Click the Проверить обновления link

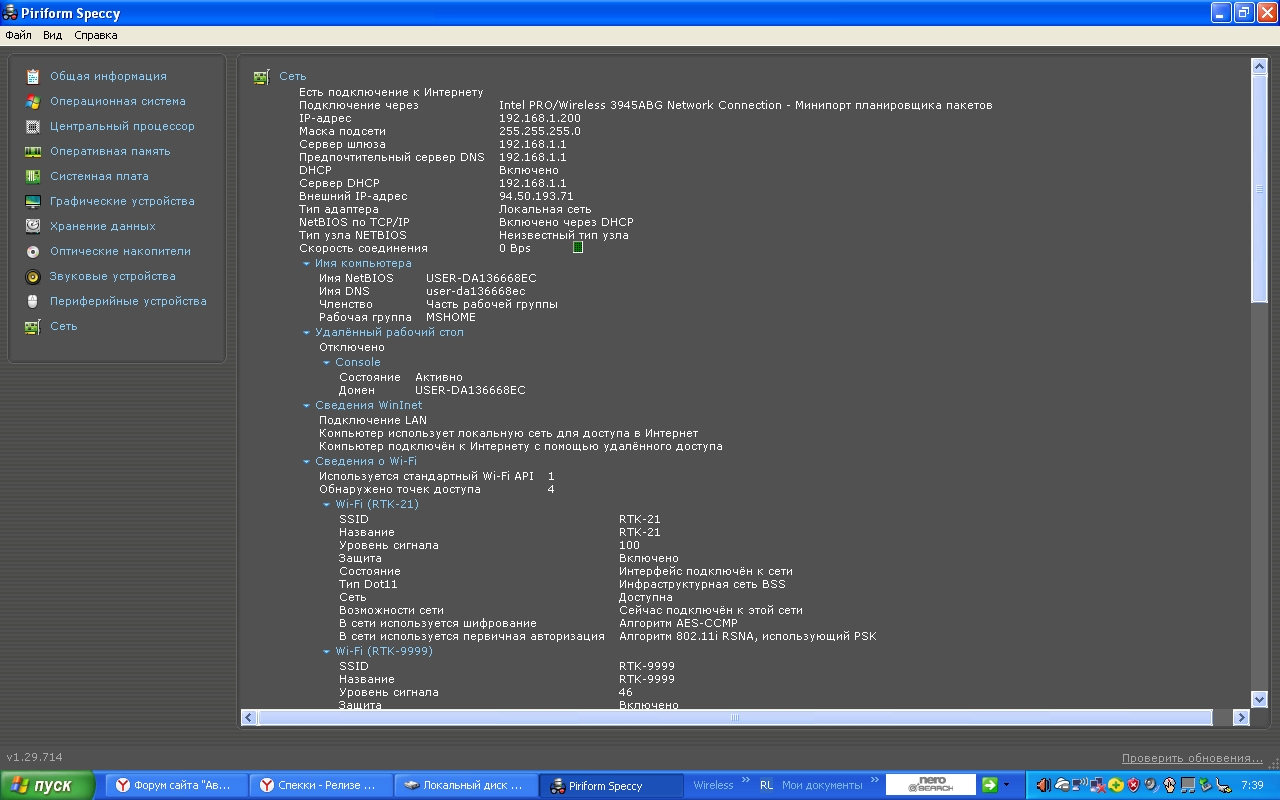pos(1192,758)
